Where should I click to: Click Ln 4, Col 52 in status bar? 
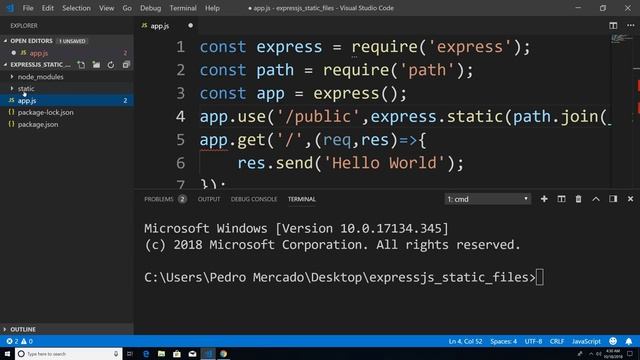coord(465,341)
